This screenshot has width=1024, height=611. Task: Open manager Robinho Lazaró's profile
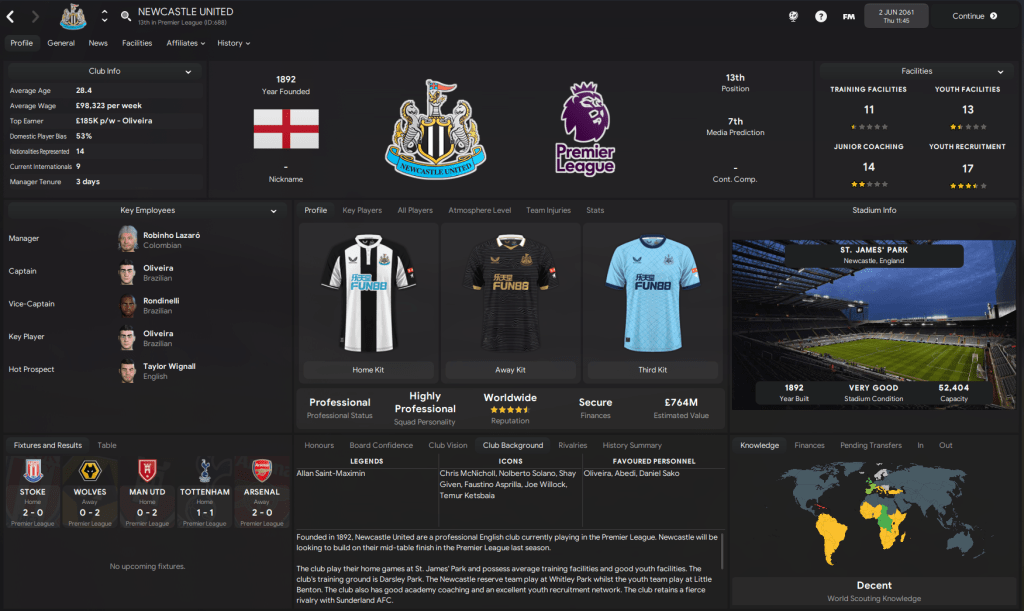(x=172, y=235)
